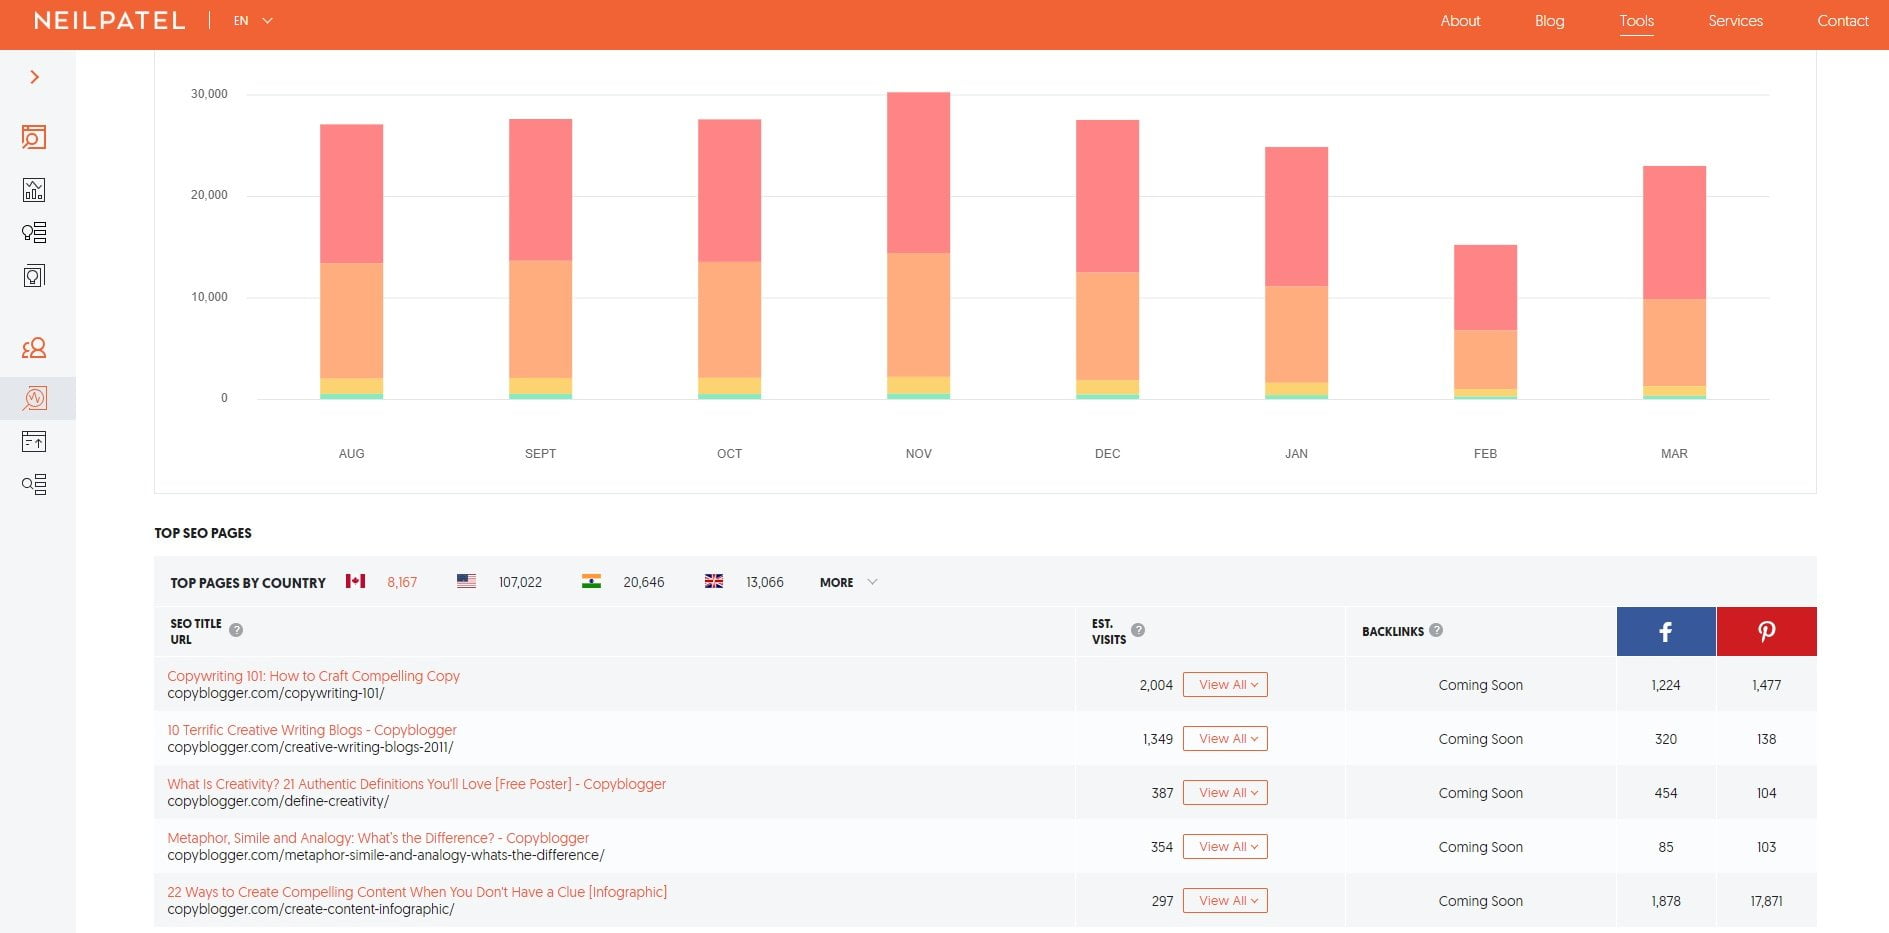Select the India flag country filter

click(591, 581)
